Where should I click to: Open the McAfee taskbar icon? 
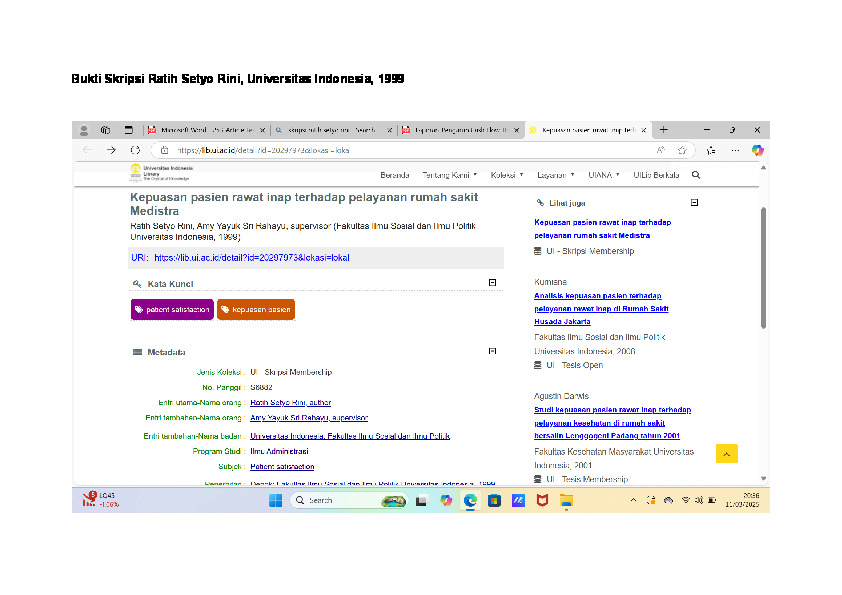(x=542, y=500)
